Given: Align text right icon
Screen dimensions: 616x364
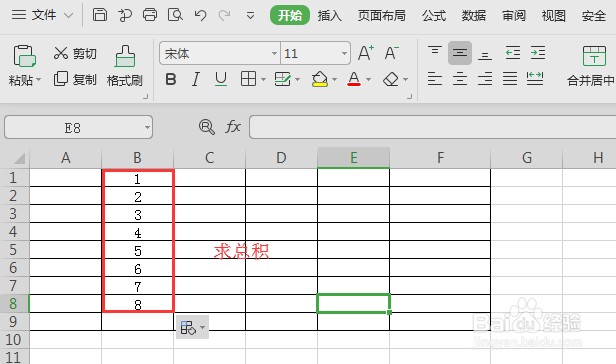Looking at the screenshot, I should click(x=485, y=79).
